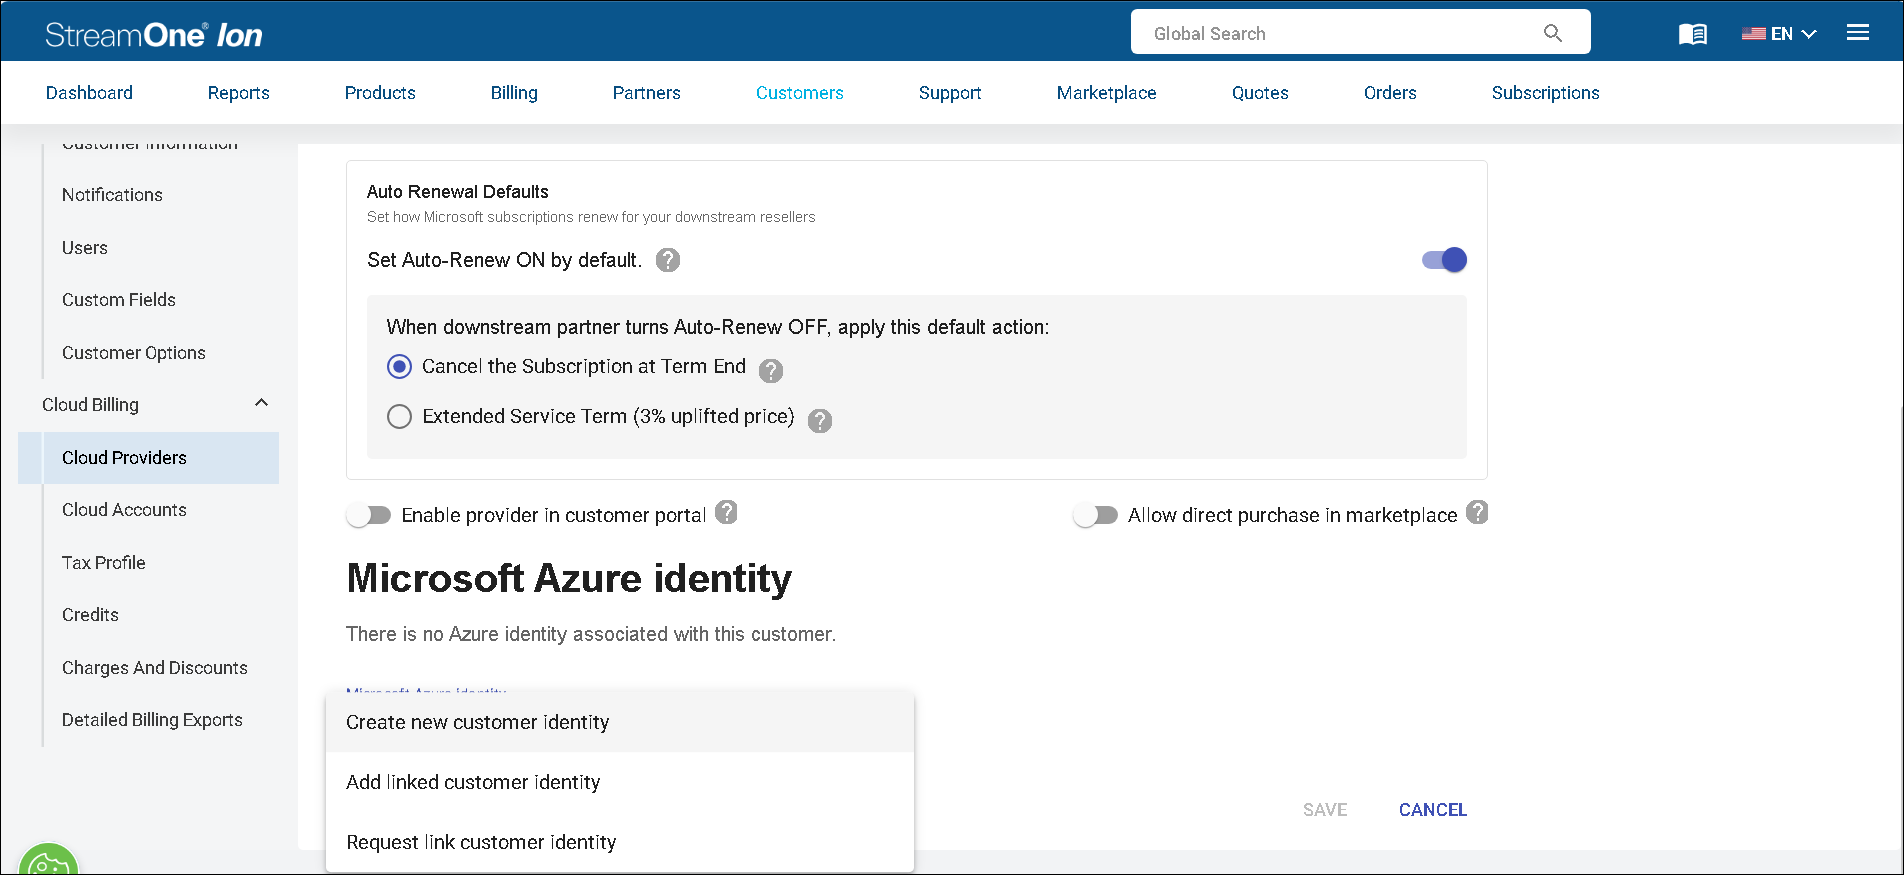Disable the Auto-Renew ON by default toggle

coord(1444,260)
